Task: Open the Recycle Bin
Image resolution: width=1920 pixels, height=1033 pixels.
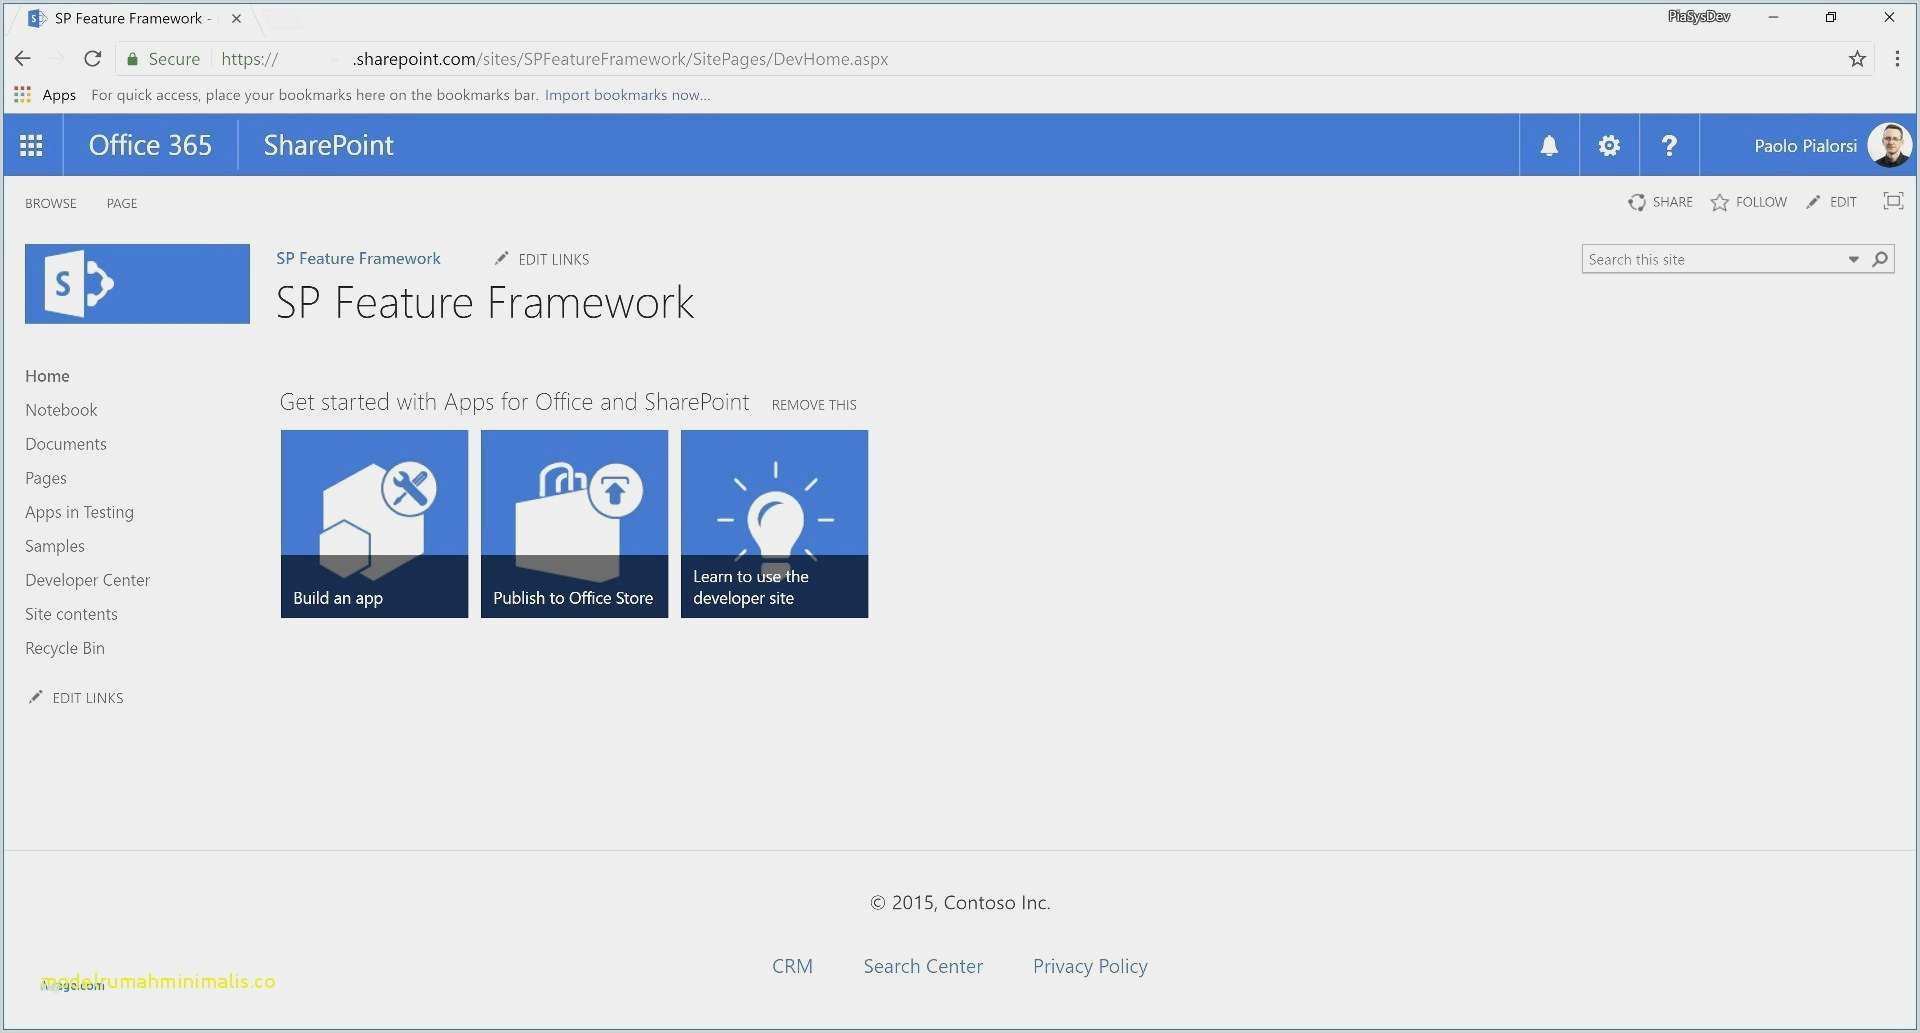Action: tap(65, 648)
